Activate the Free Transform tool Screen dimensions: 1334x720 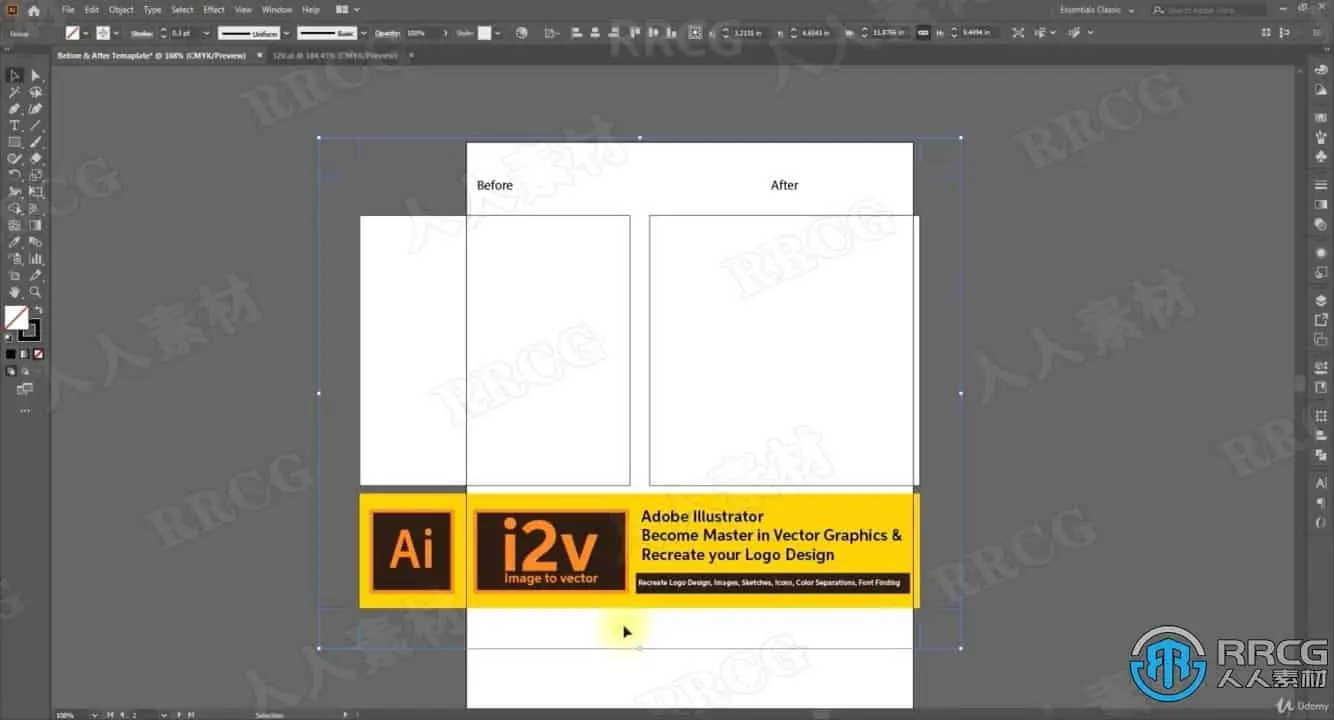pyautogui.click(x=35, y=192)
